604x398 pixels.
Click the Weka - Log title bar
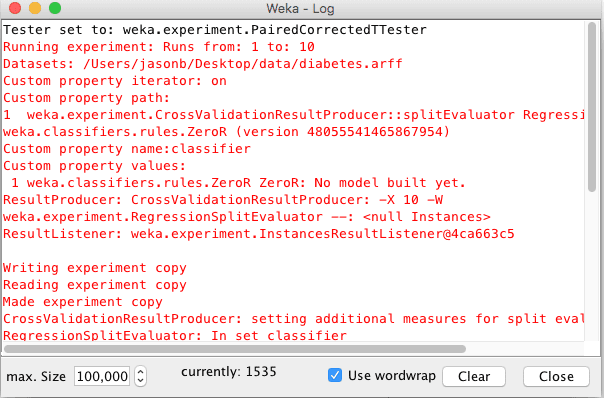[x=300, y=8]
